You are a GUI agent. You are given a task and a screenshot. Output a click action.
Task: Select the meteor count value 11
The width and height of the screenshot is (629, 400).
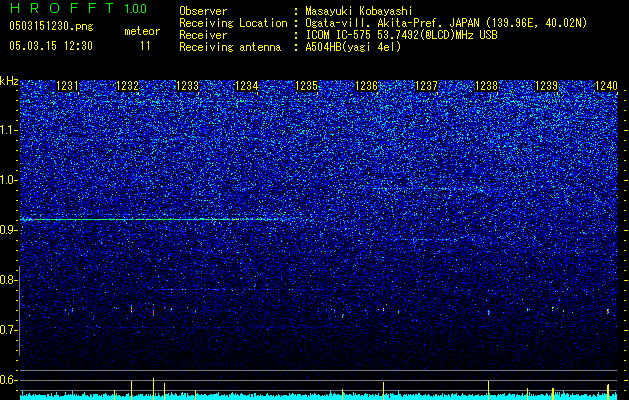pyautogui.click(x=145, y=46)
